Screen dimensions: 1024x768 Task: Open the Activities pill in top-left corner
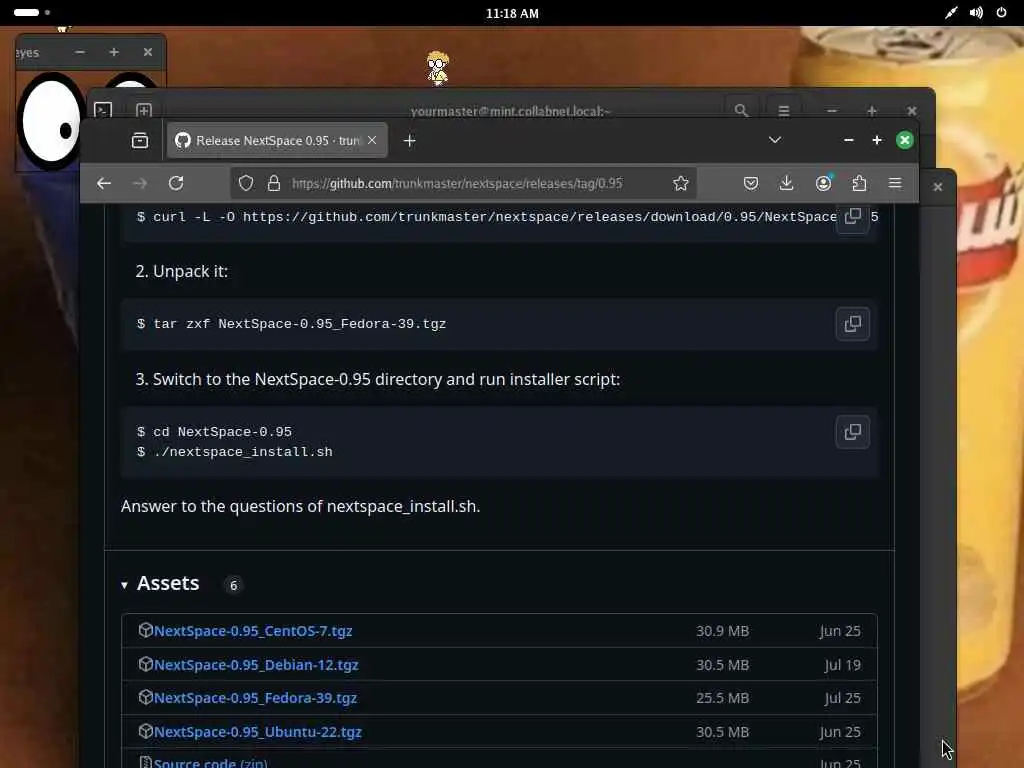(26, 12)
